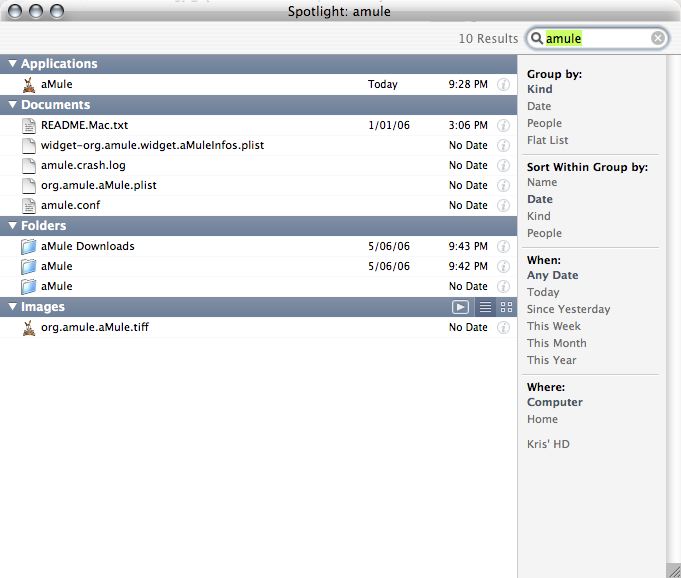Click the aMule application icon
Image resolution: width=681 pixels, height=578 pixels.
(29, 85)
